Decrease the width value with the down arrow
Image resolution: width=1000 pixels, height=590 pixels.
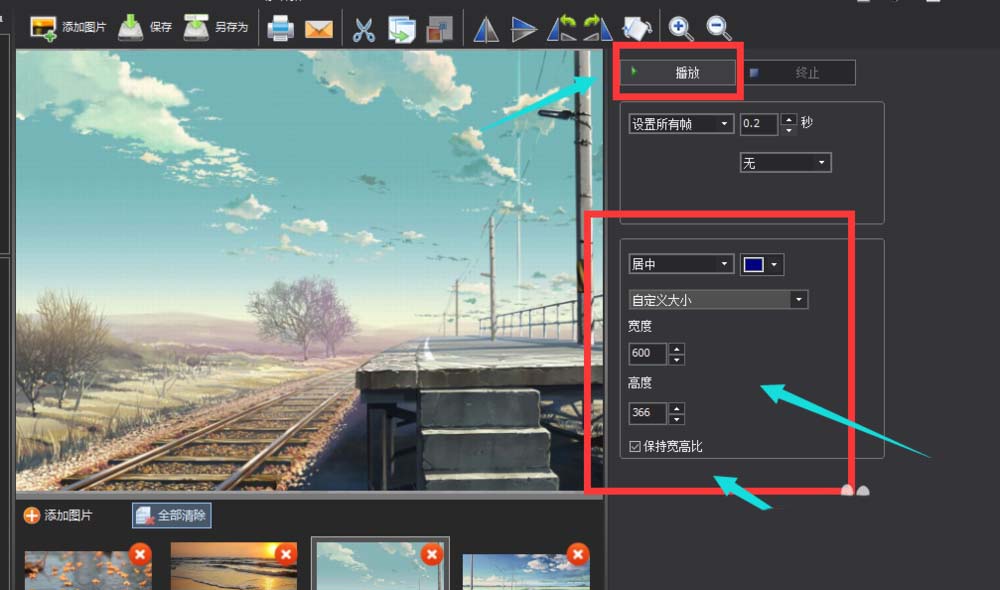click(677, 359)
